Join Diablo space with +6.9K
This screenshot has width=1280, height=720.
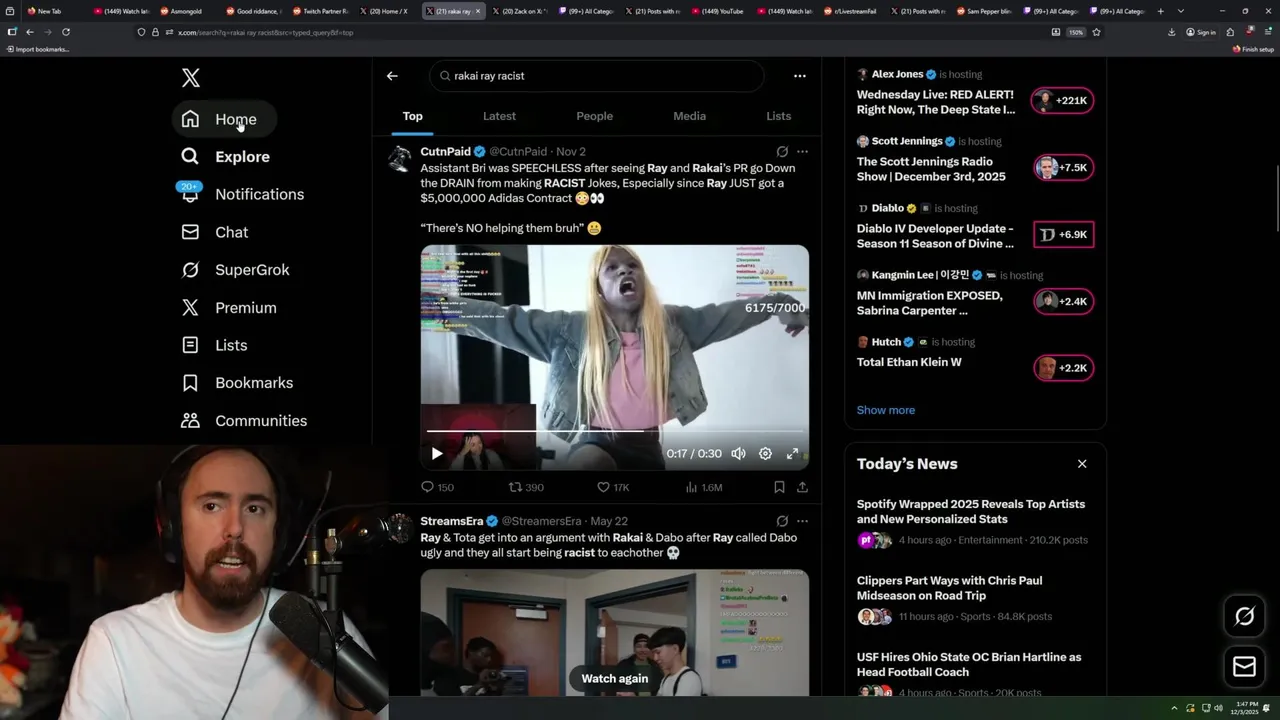point(1063,235)
